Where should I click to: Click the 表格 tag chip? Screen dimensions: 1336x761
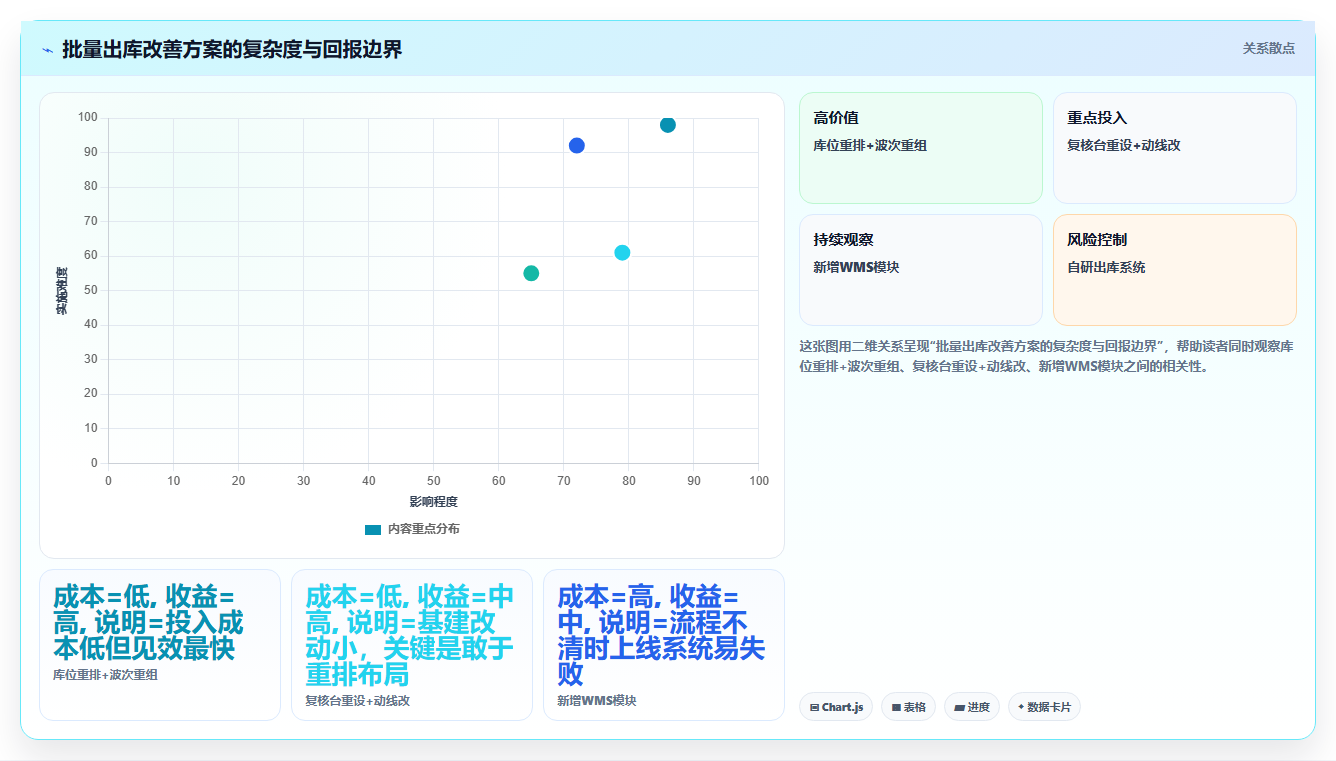click(x=908, y=707)
